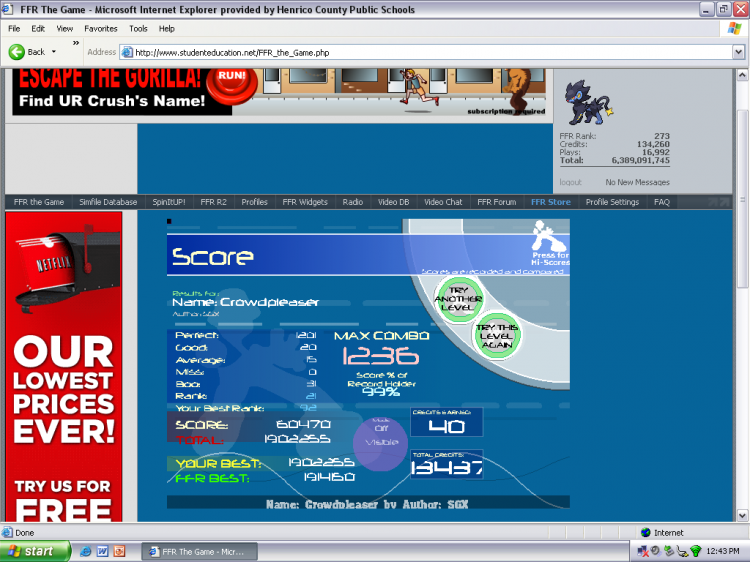Open the FFR R2 nav item
Viewport: 750px width, 562px height.
pos(213,202)
